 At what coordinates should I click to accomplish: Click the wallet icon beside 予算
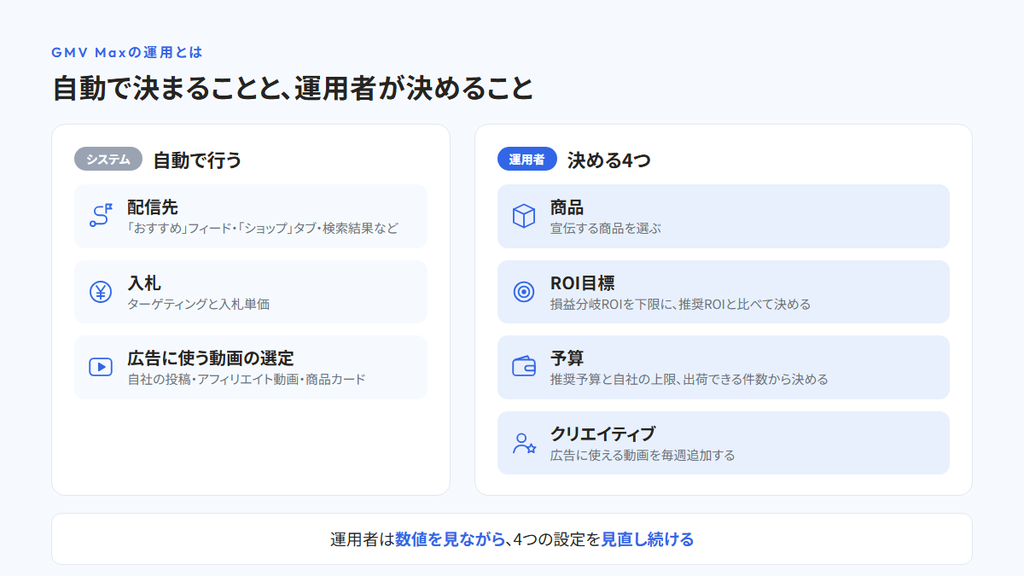(x=524, y=367)
